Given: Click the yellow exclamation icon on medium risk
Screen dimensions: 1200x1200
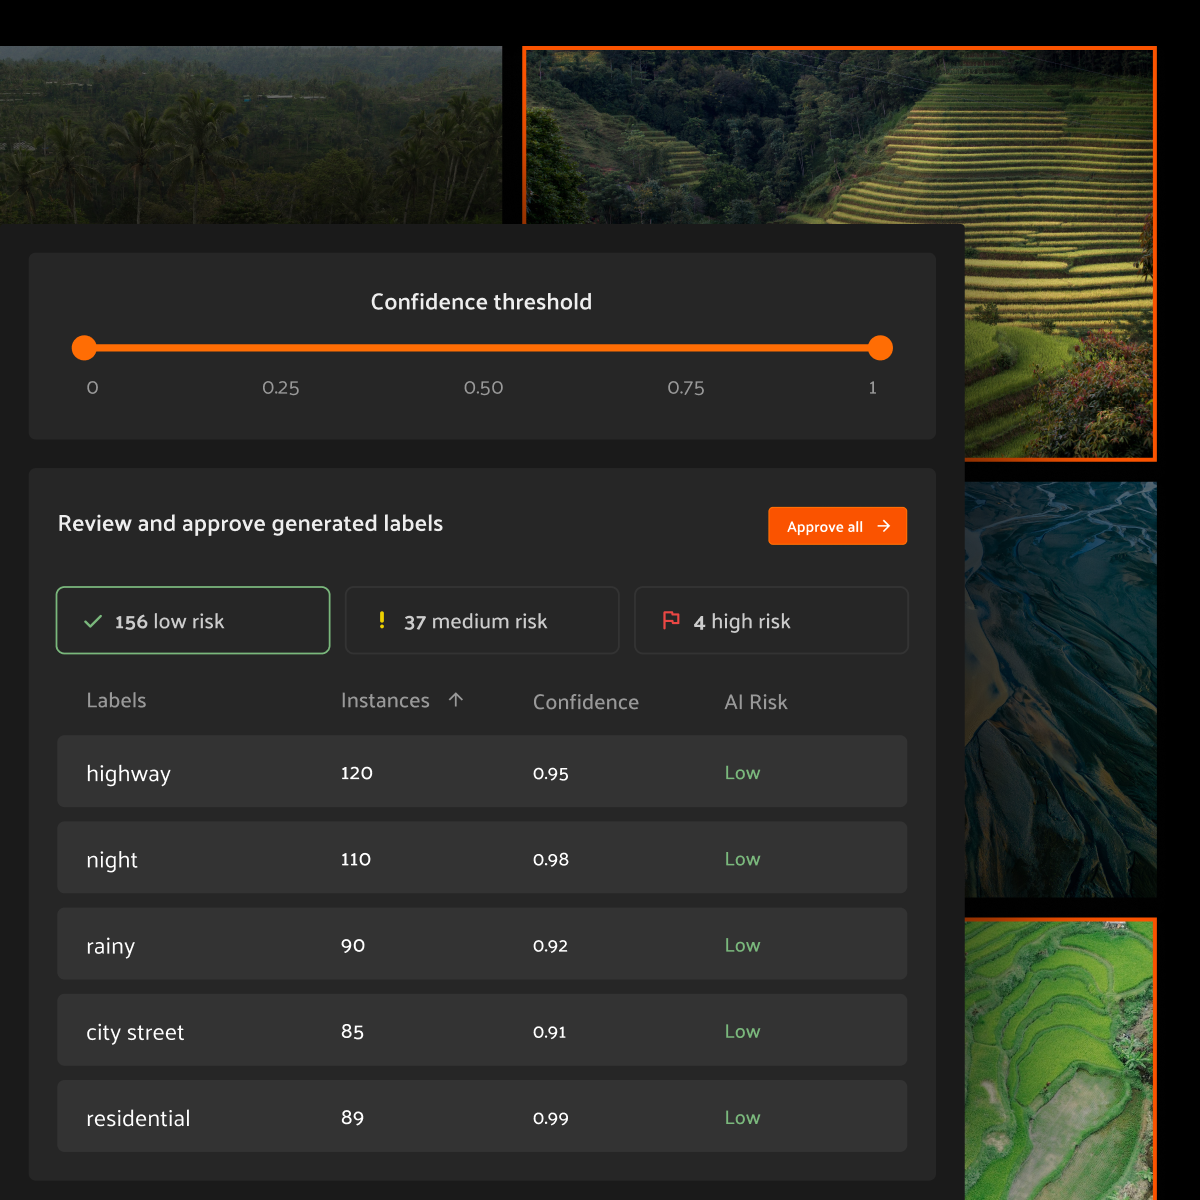Looking at the screenshot, I should click(x=381, y=620).
